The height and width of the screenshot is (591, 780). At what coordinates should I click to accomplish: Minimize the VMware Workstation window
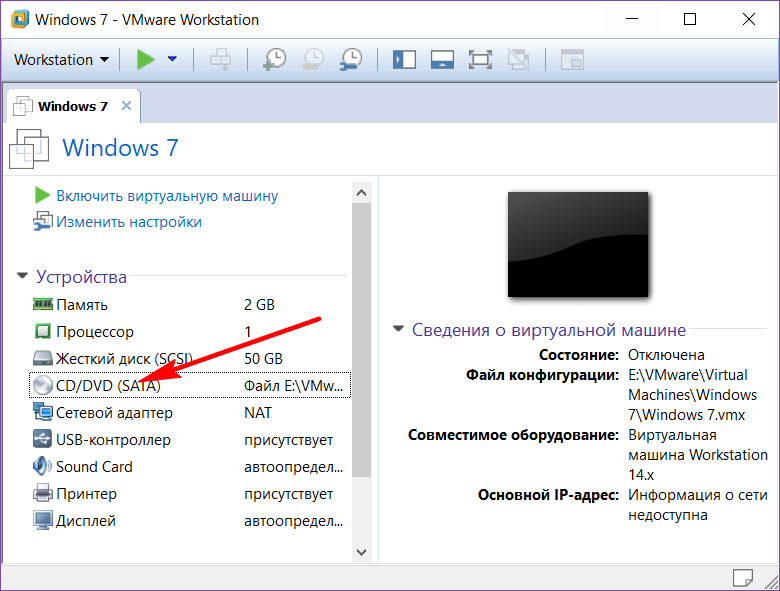point(632,19)
